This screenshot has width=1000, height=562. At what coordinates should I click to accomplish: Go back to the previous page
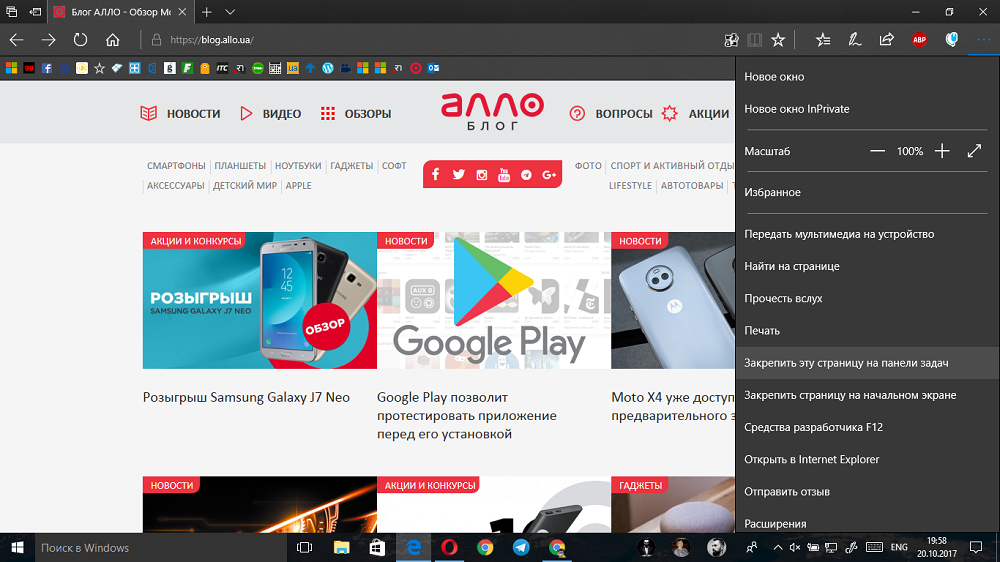(x=17, y=40)
